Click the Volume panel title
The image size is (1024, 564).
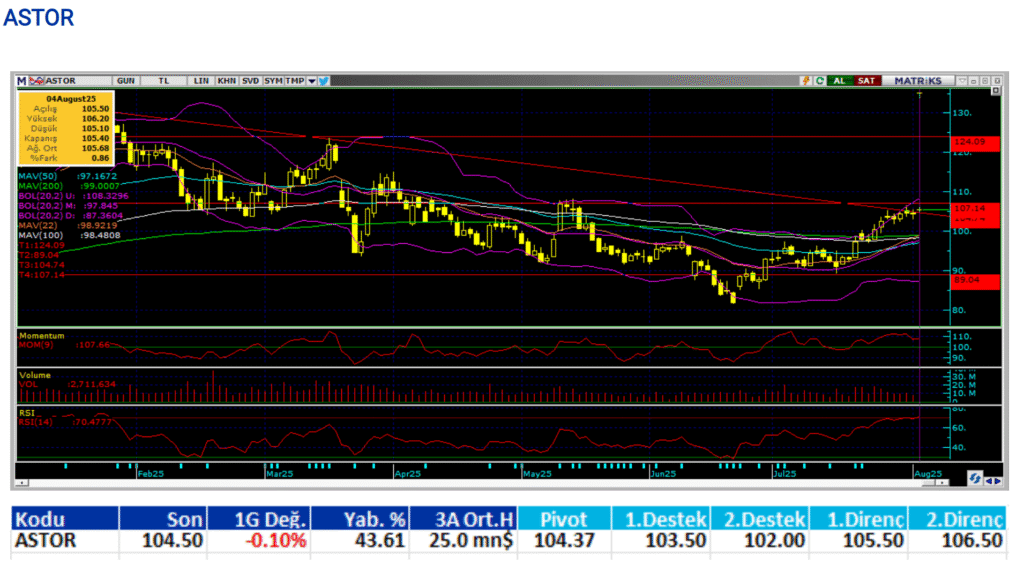(35, 375)
